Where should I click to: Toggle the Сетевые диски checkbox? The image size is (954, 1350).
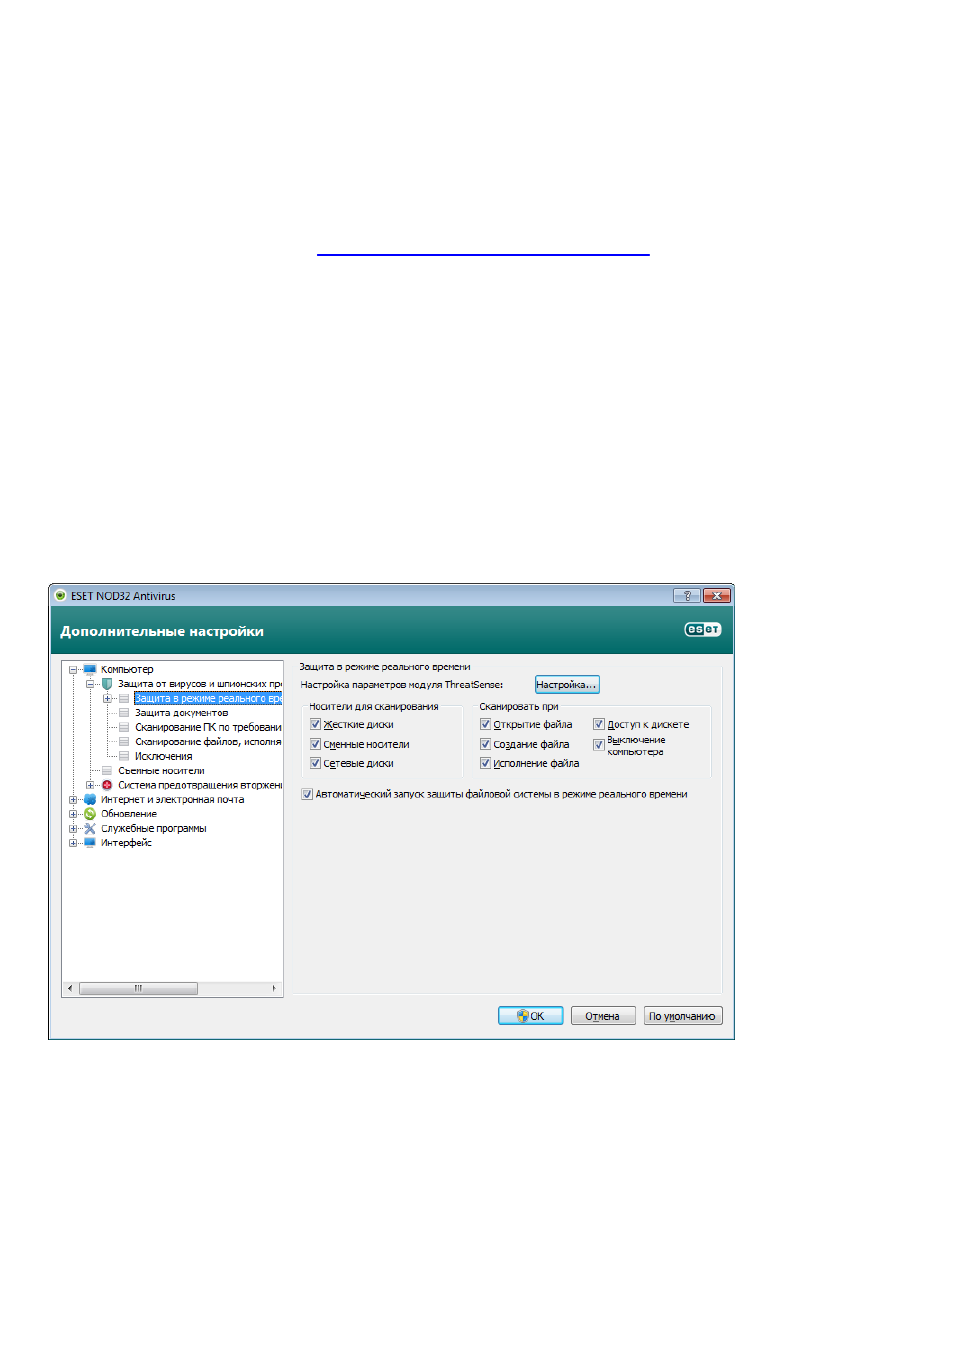tap(315, 763)
